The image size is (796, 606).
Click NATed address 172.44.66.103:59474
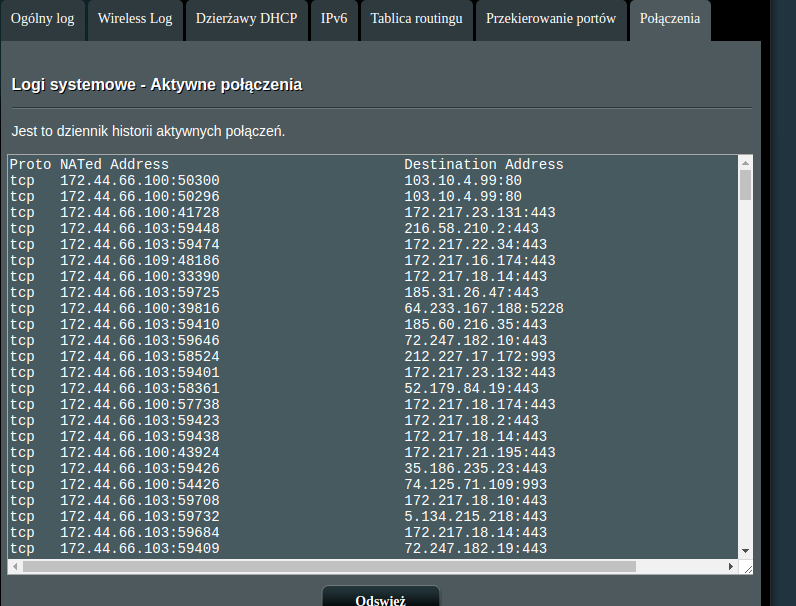point(140,245)
